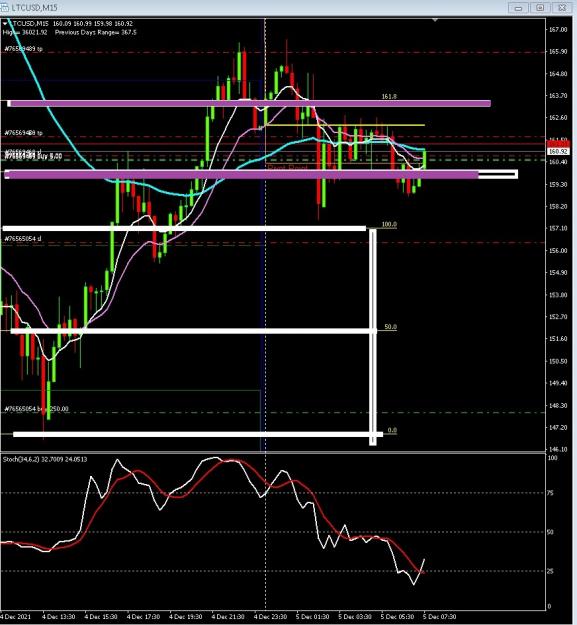
Task: Select the '#76565054 sl' stop loss label
Action: [x=22, y=239]
